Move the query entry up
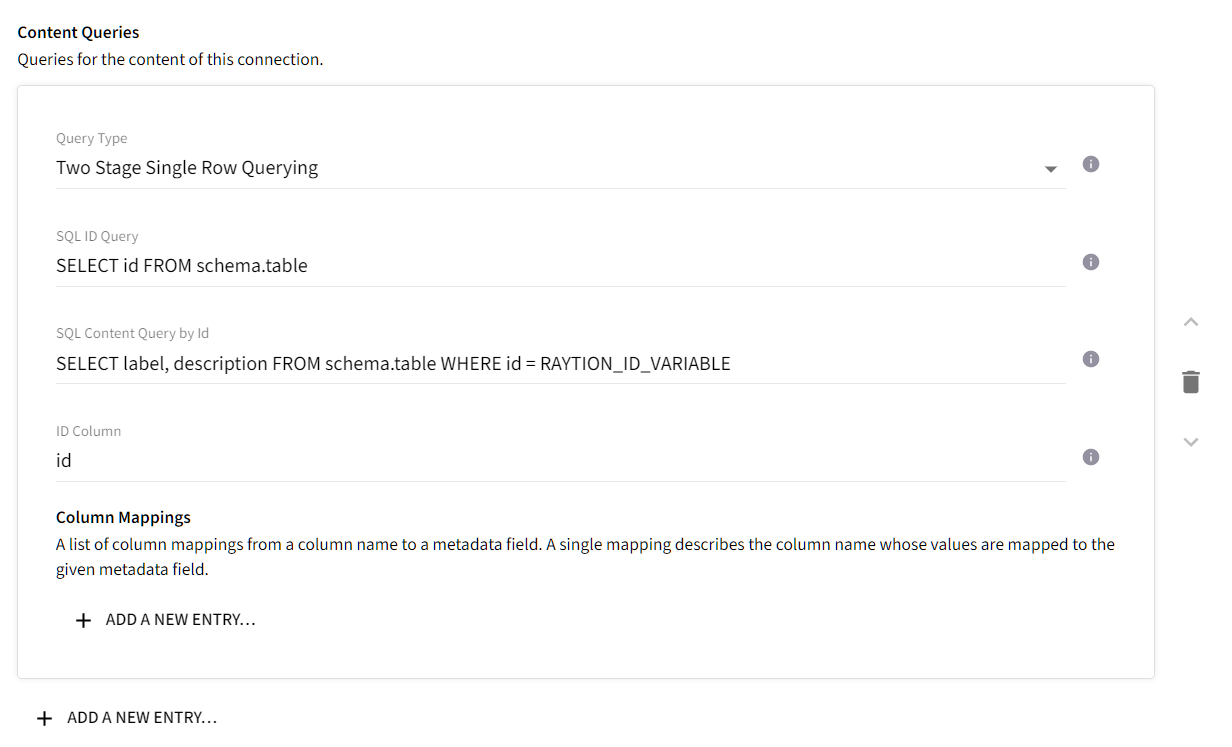 tap(1190, 322)
